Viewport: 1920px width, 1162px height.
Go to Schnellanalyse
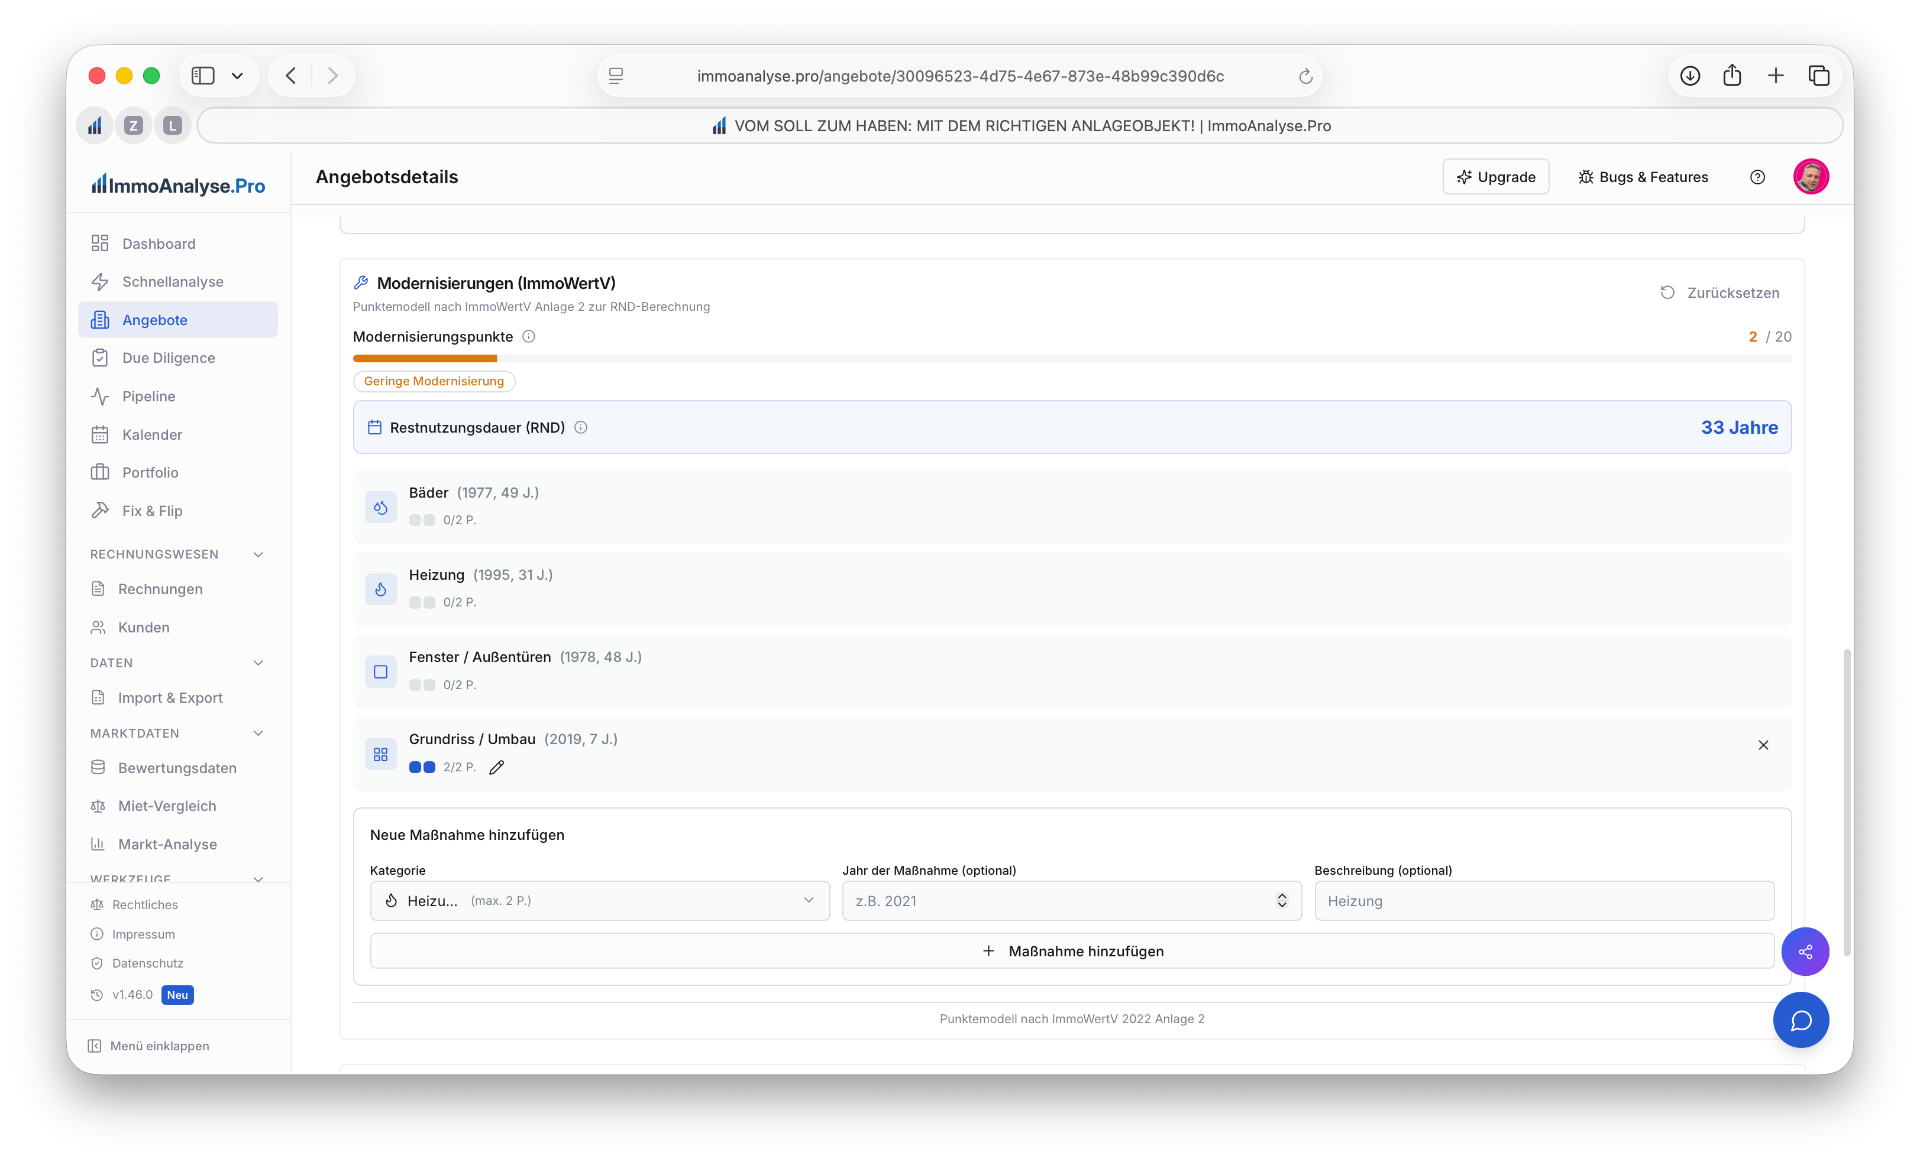(x=178, y=282)
